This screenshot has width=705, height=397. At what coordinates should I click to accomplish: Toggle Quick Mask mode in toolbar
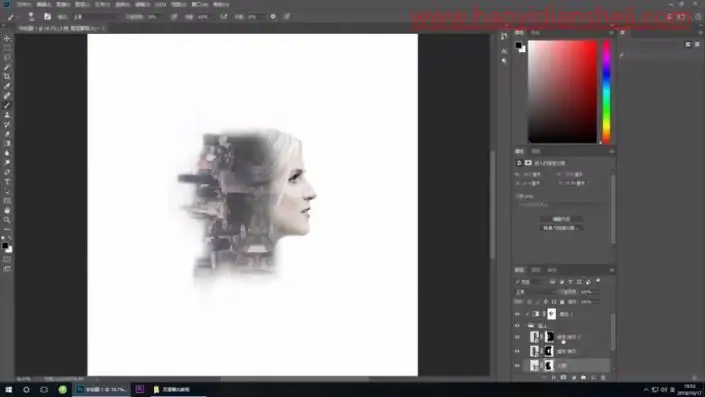point(7,259)
